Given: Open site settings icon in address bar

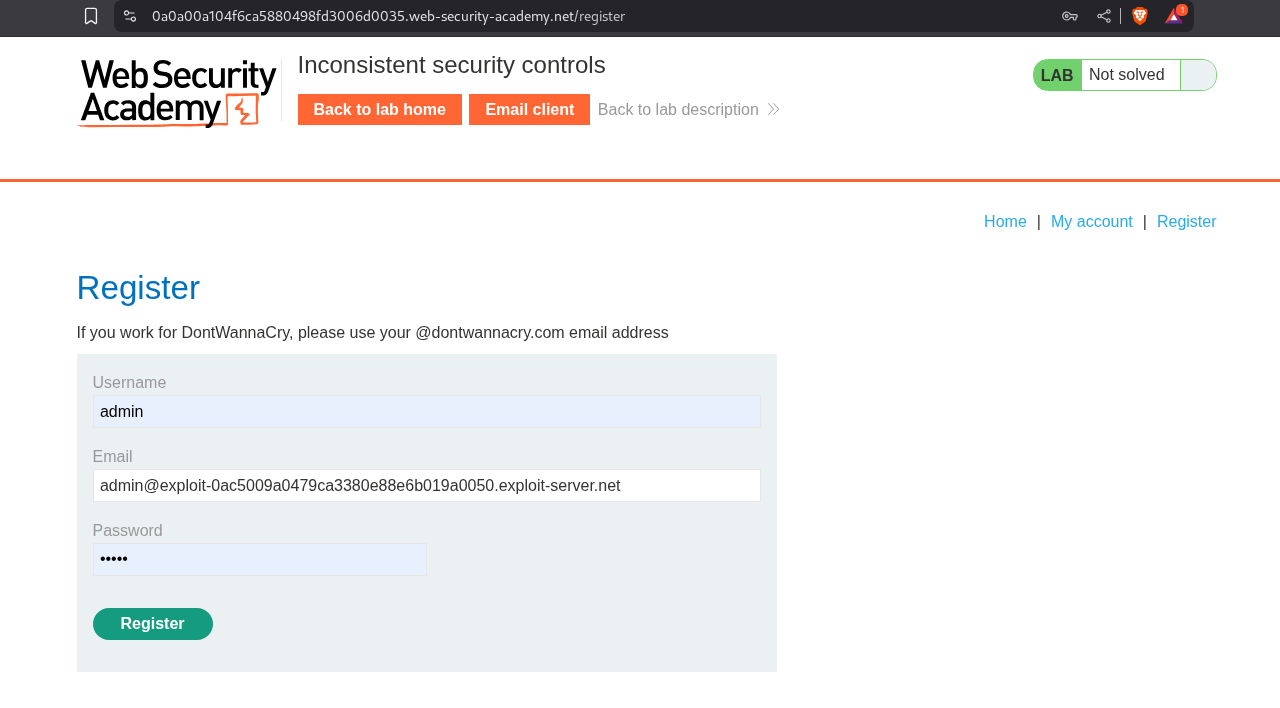Looking at the screenshot, I should 130,16.
